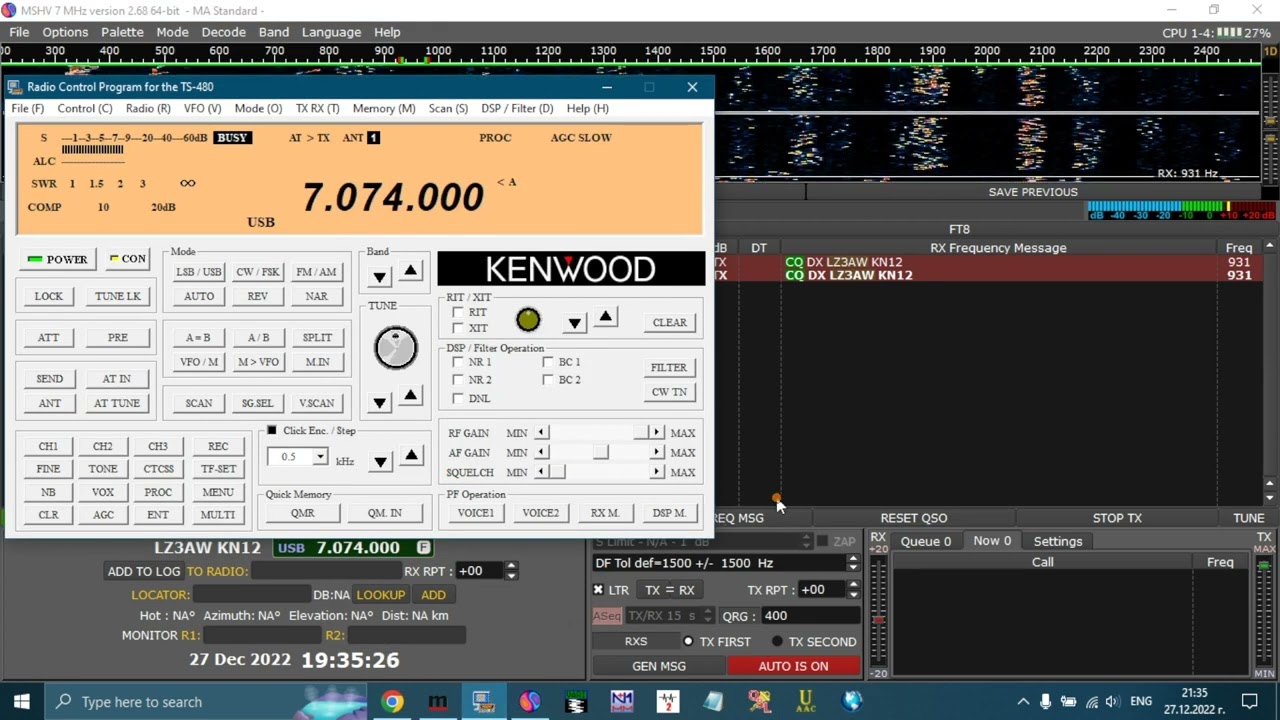Click the Band up arrow
The width and height of the screenshot is (1280, 720).
411,271
